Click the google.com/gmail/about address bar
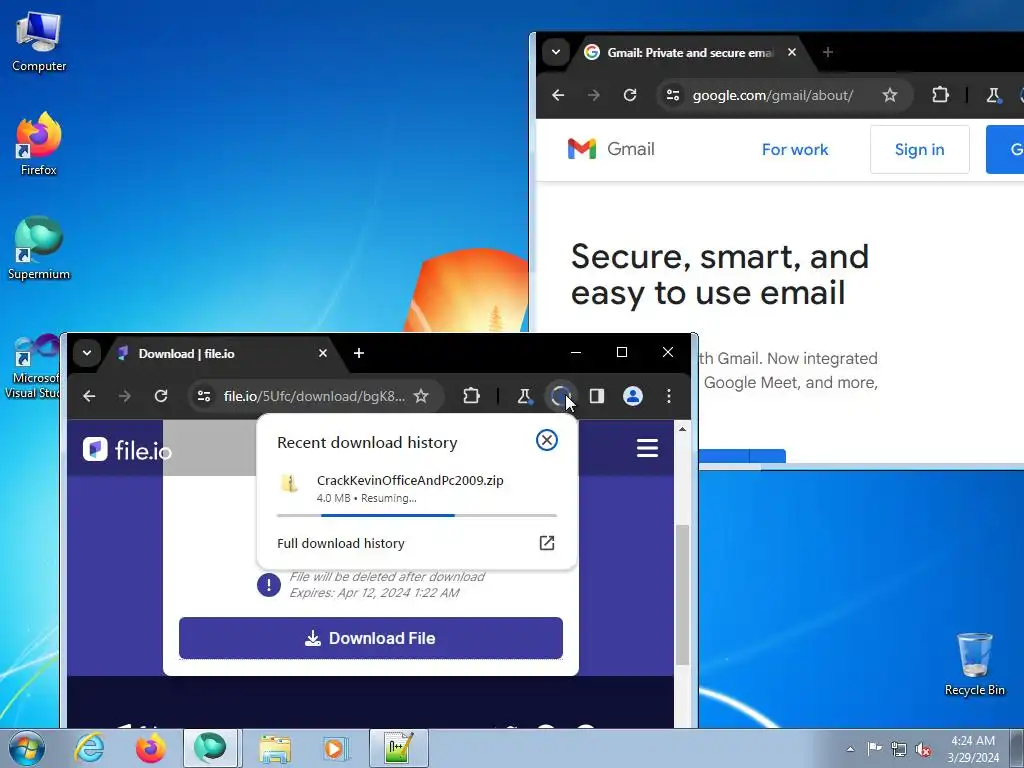The image size is (1024, 768). coord(773,95)
